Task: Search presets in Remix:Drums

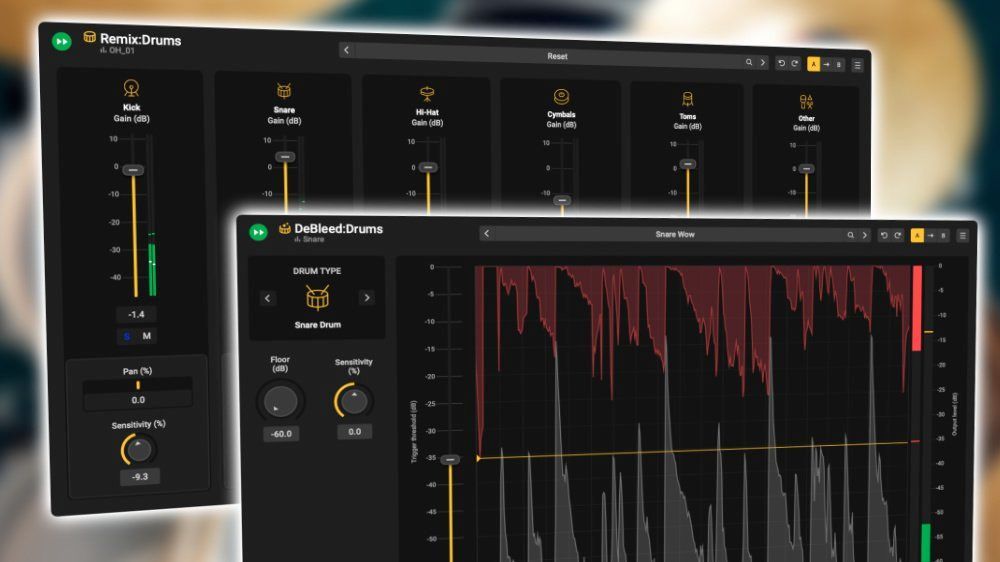Action: pos(749,62)
